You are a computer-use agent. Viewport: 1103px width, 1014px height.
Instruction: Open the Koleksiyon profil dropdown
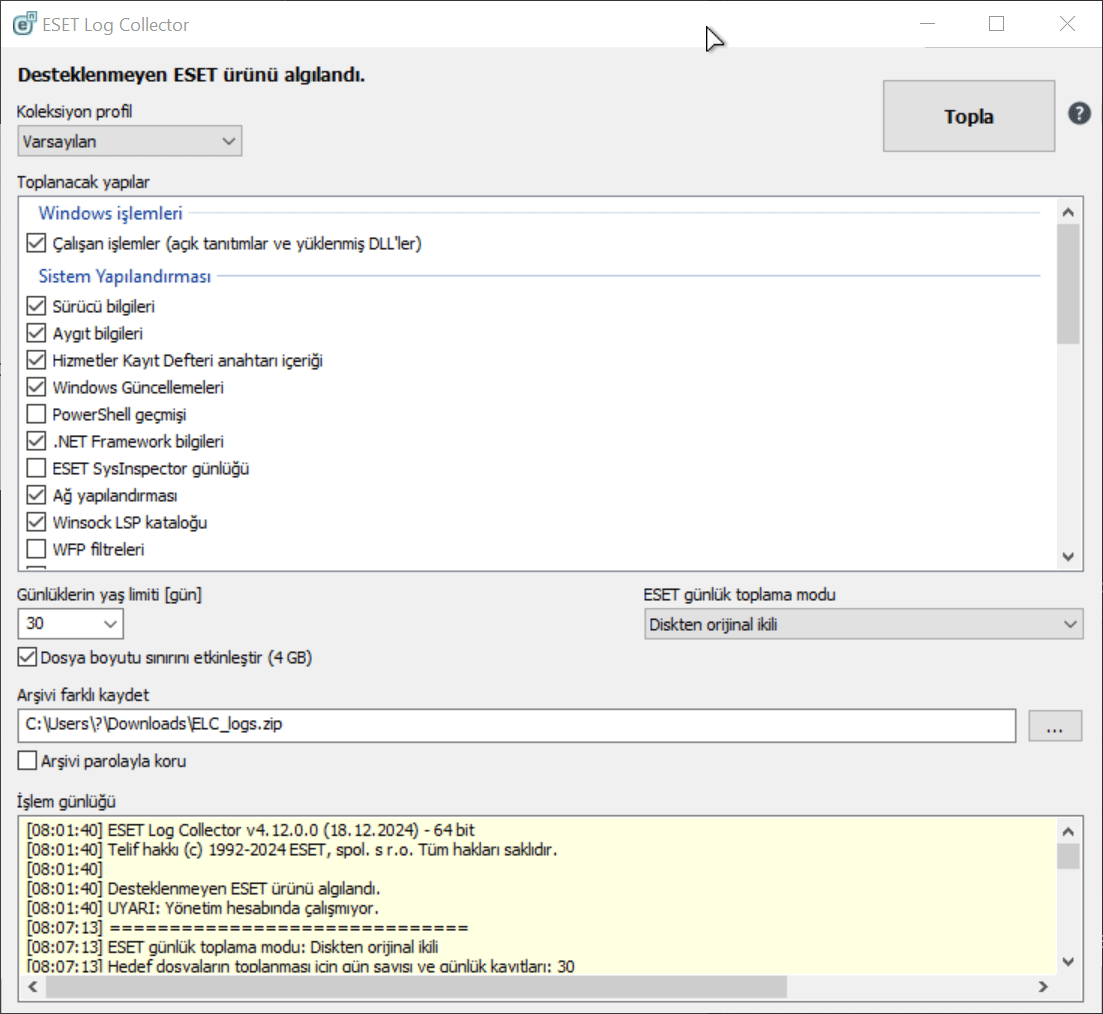pos(129,141)
